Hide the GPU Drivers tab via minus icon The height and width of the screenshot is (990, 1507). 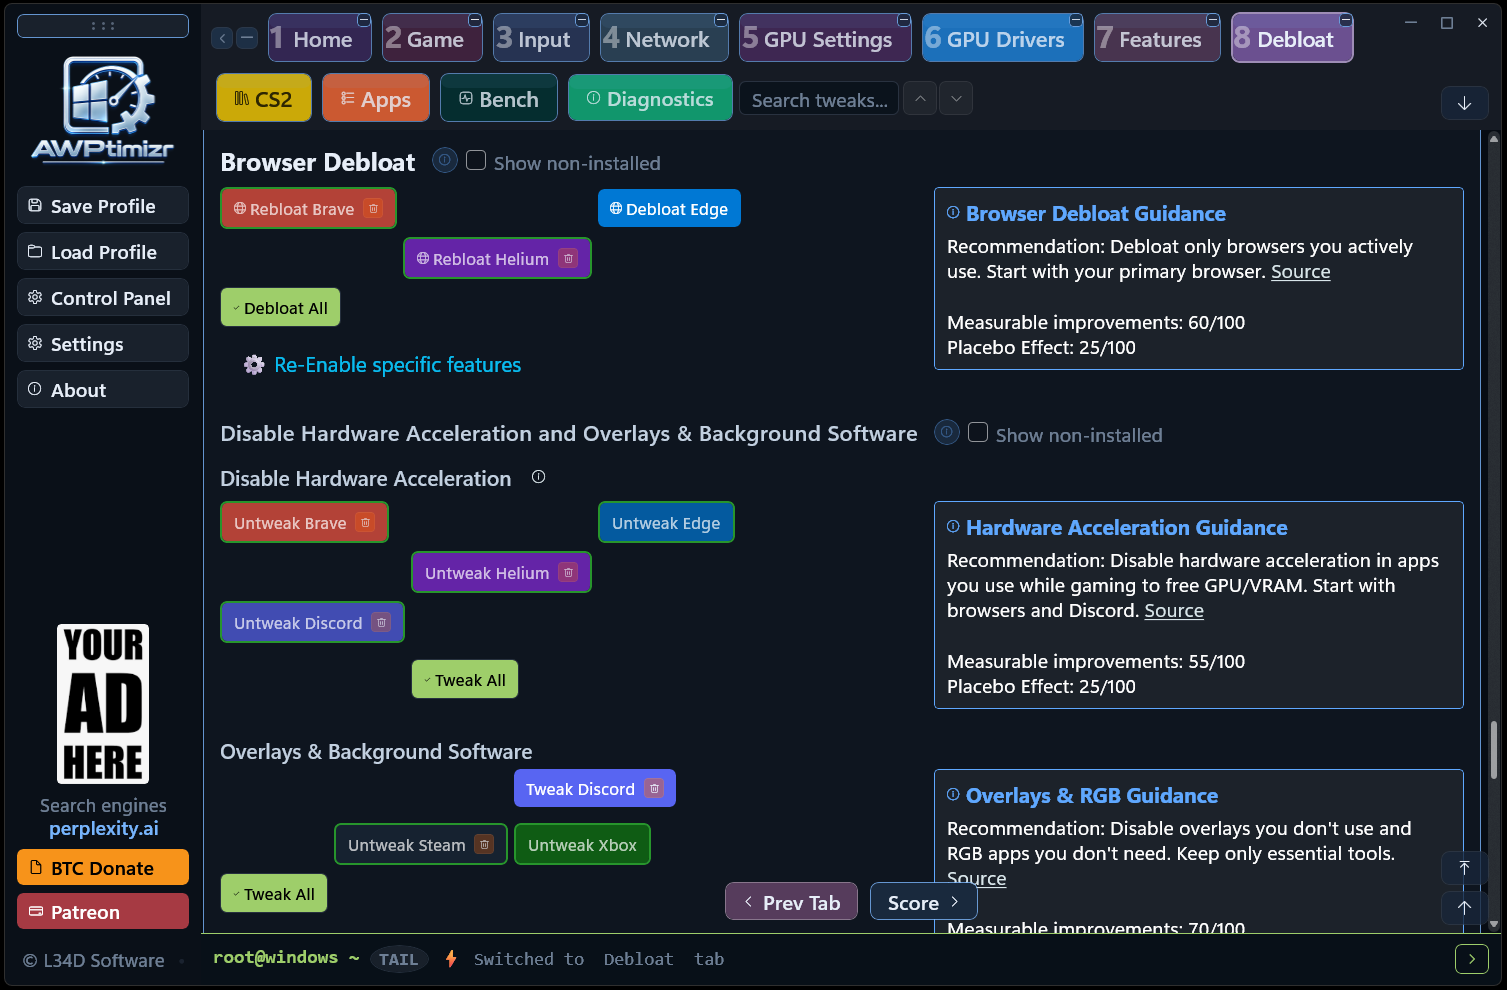[1076, 20]
